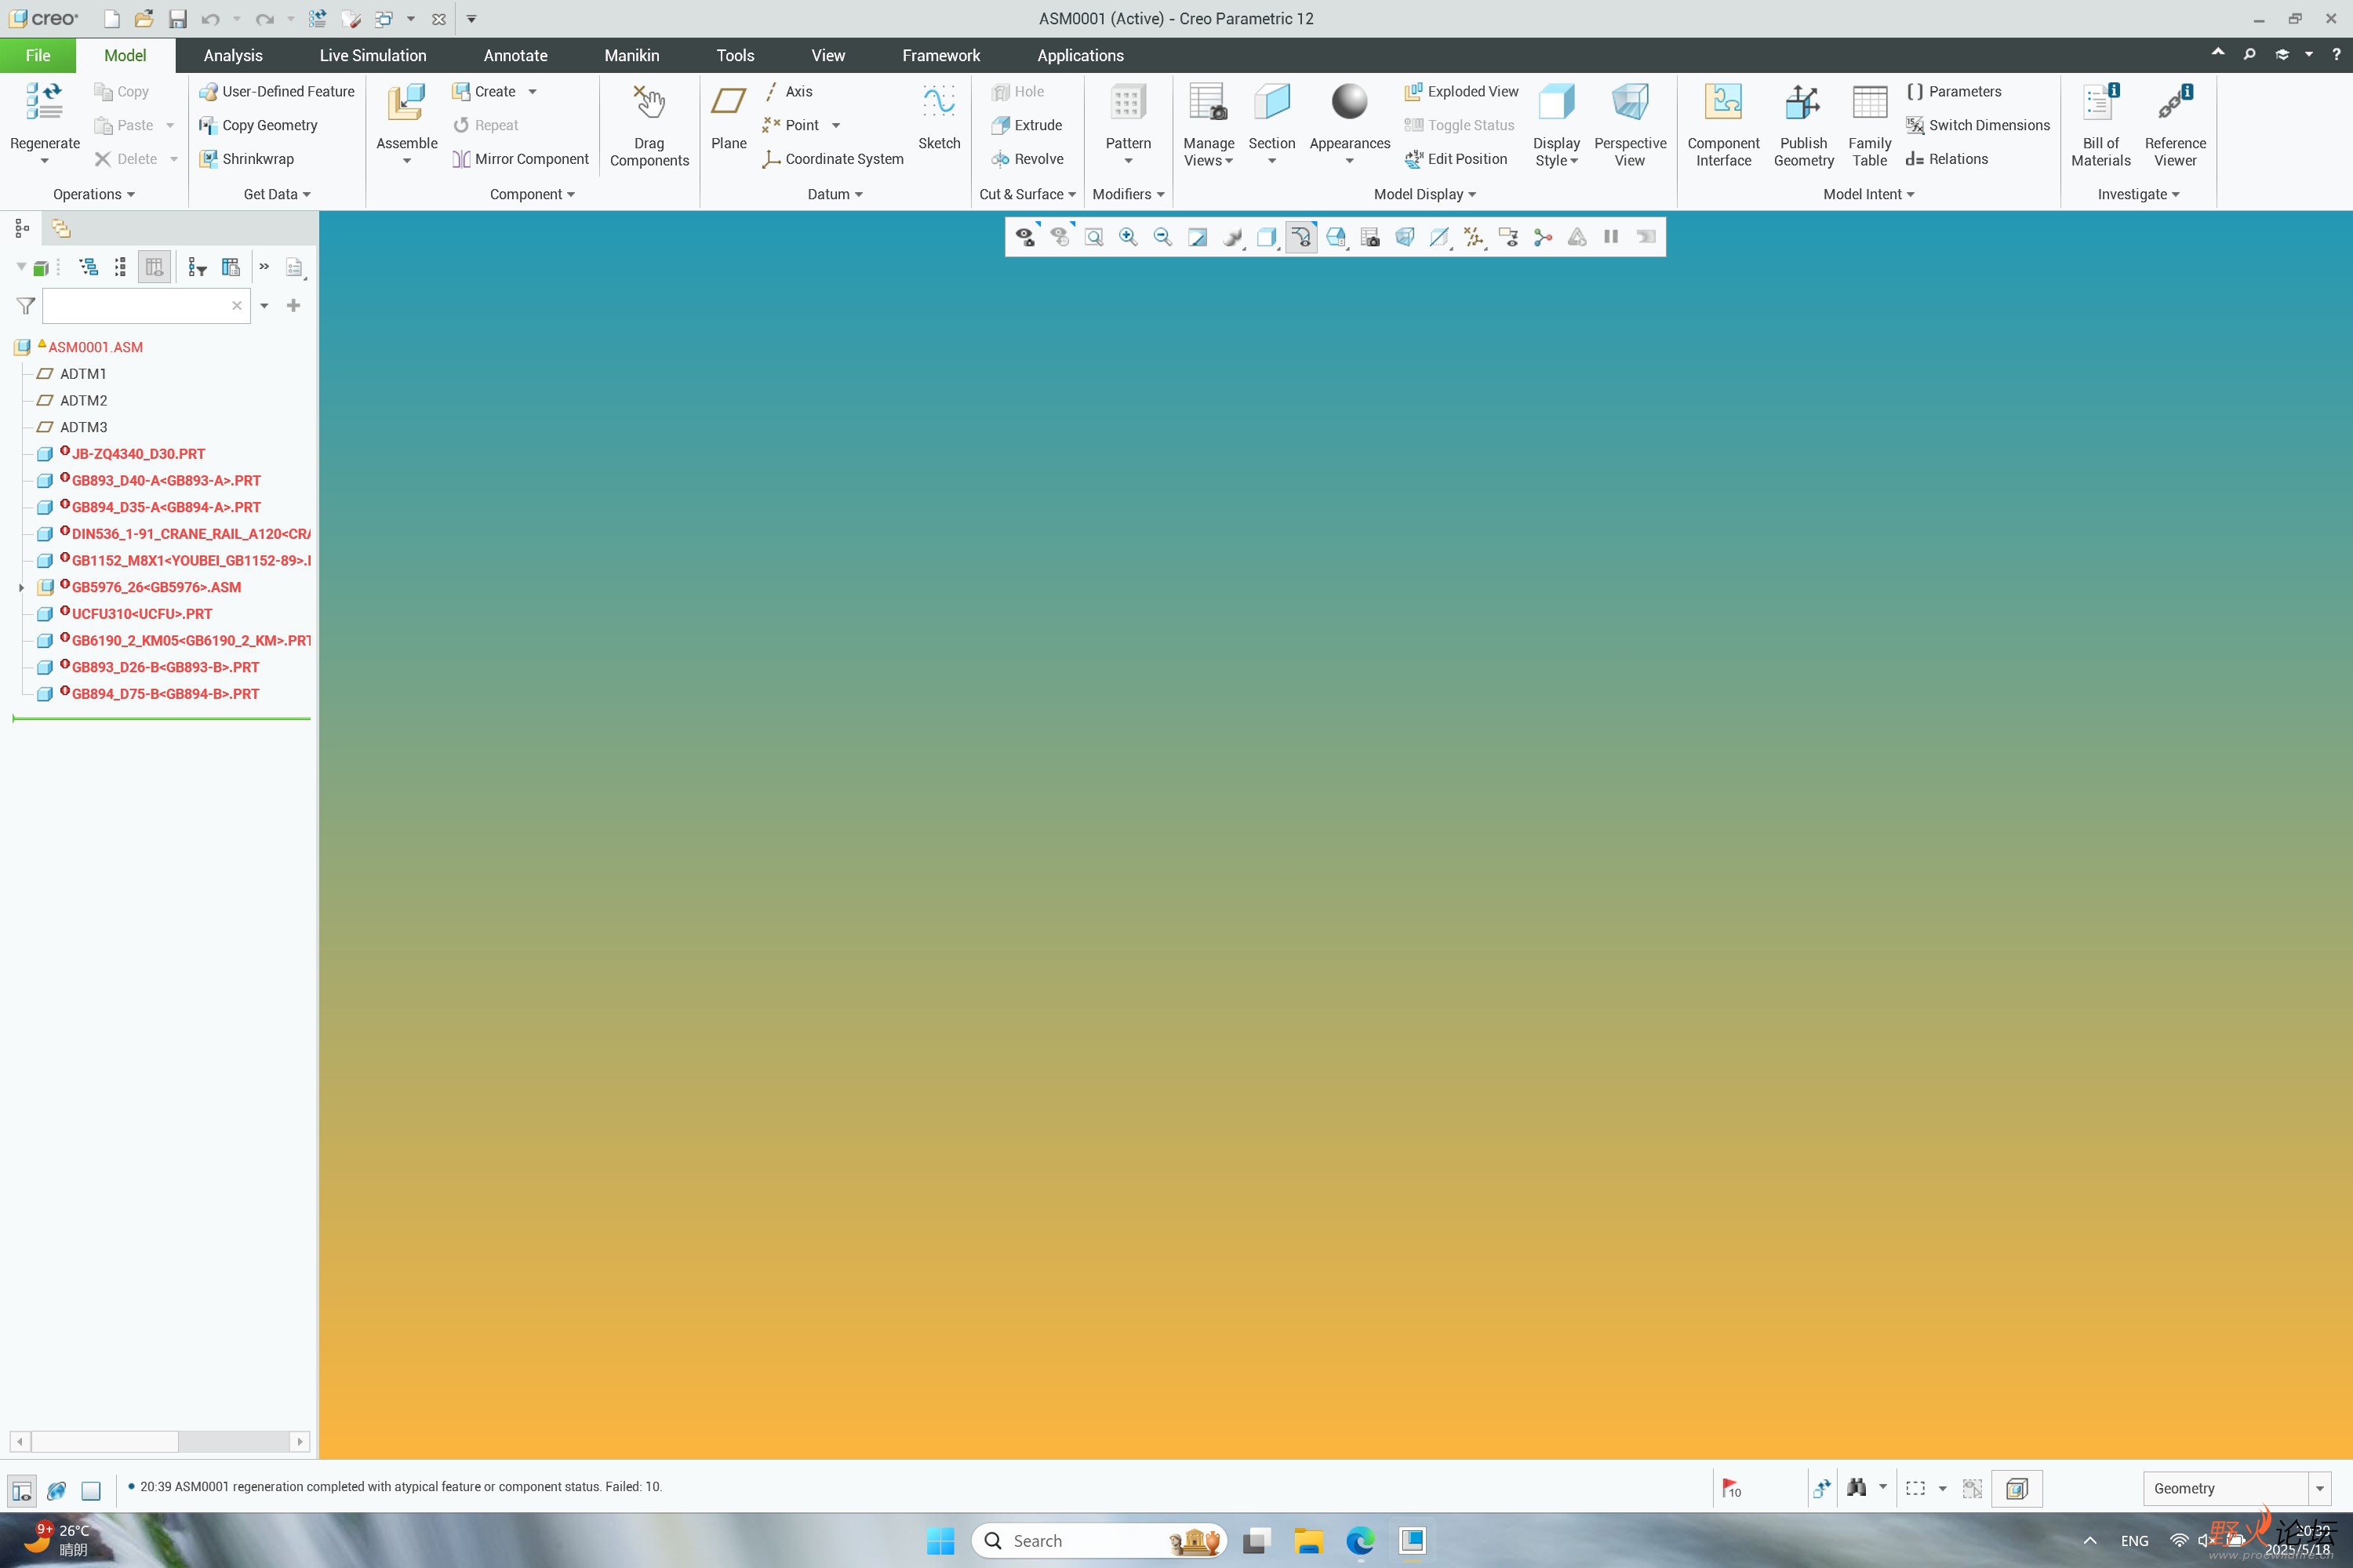Screen dimensions: 2353x1568
Task: Open the Appearances color sphere
Action: click(x=1349, y=101)
